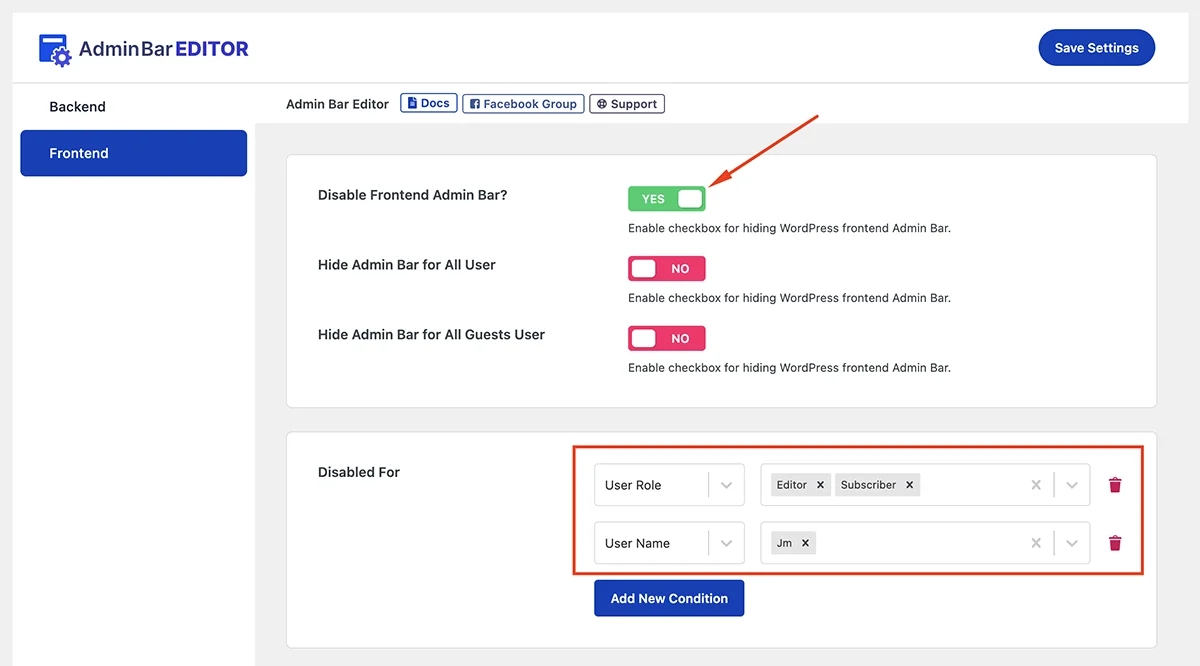The height and width of the screenshot is (666, 1200).
Task: Remove the Jm user tag
Action: coord(805,542)
